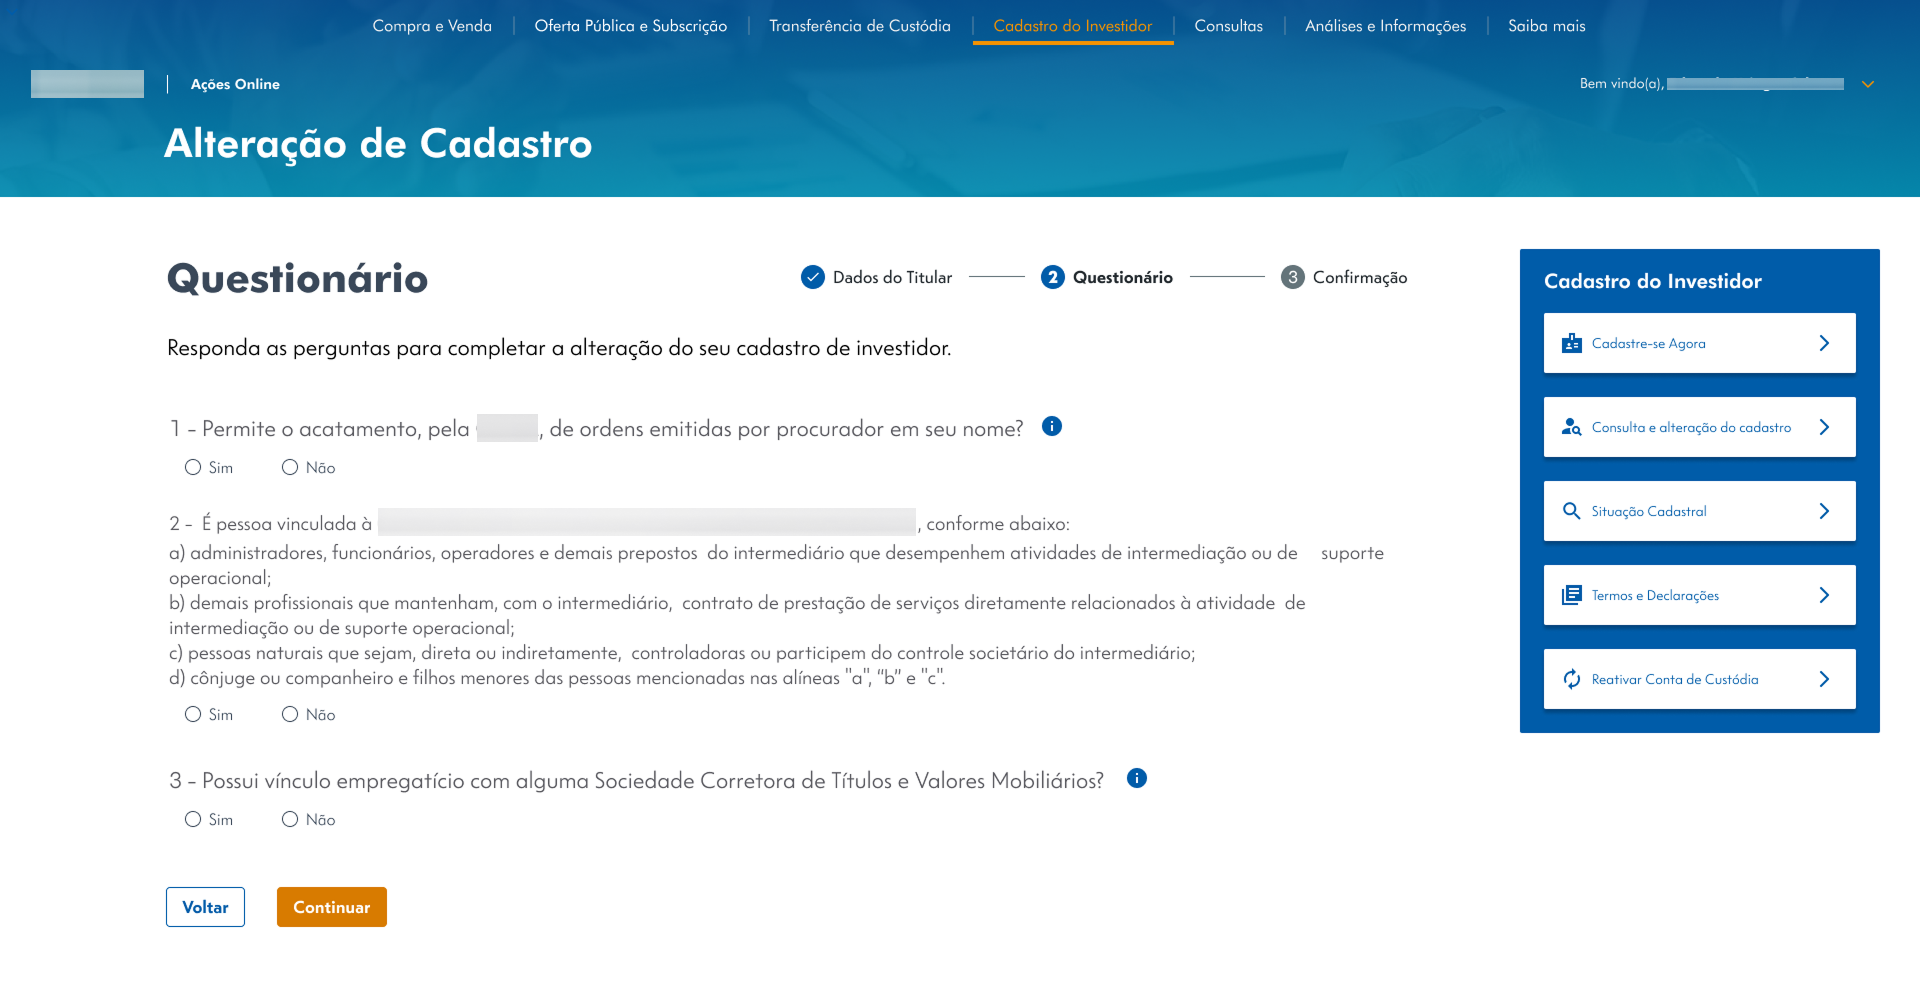This screenshot has width=1920, height=999.
Task: Open Situação Cadastral chevron arrow
Action: 1824,511
